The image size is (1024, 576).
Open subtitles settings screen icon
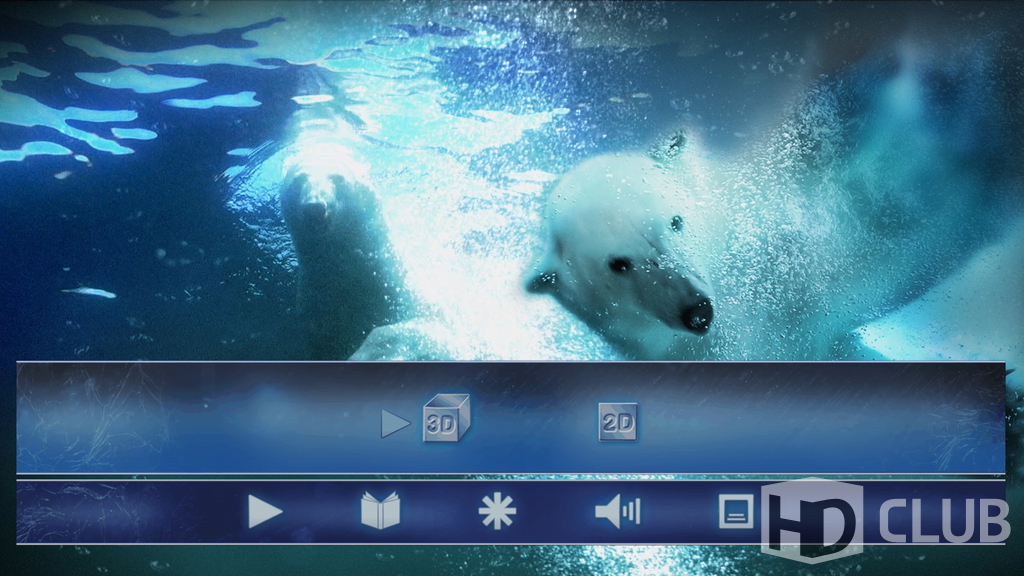[736, 511]
